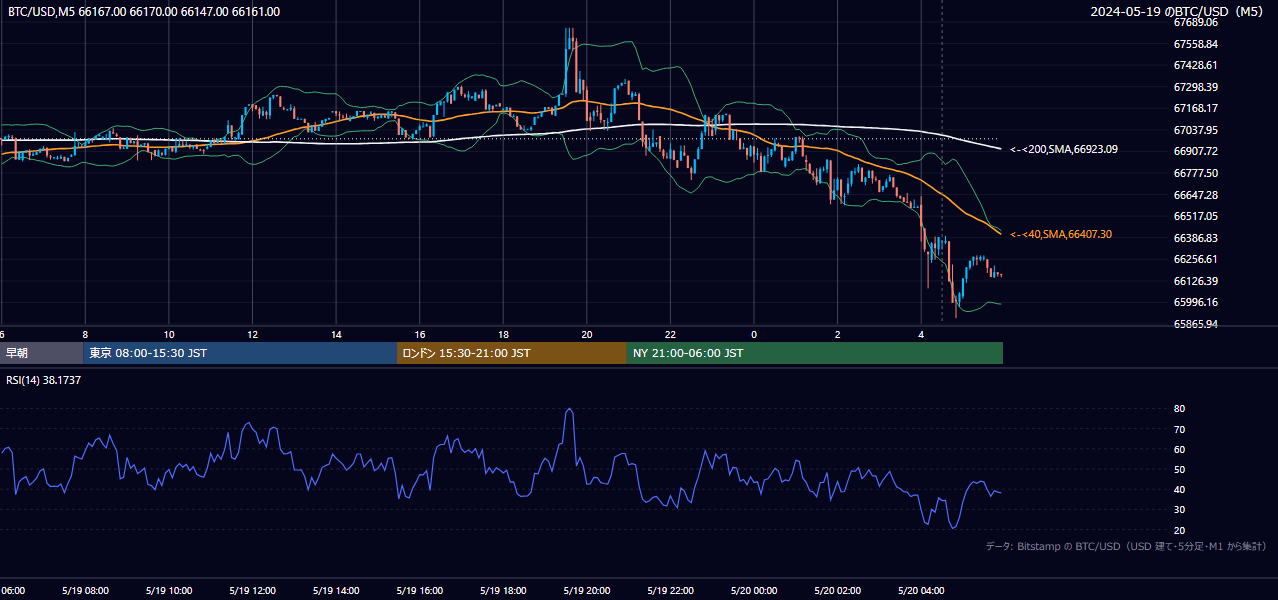This screenshot has width=1278, height=600.
Task: Click price axis value 65865.94
Action: pos(1195,324)
